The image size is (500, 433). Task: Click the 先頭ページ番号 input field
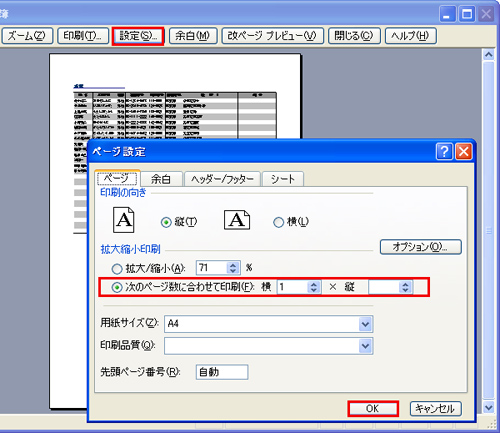[x=222, y=372]
